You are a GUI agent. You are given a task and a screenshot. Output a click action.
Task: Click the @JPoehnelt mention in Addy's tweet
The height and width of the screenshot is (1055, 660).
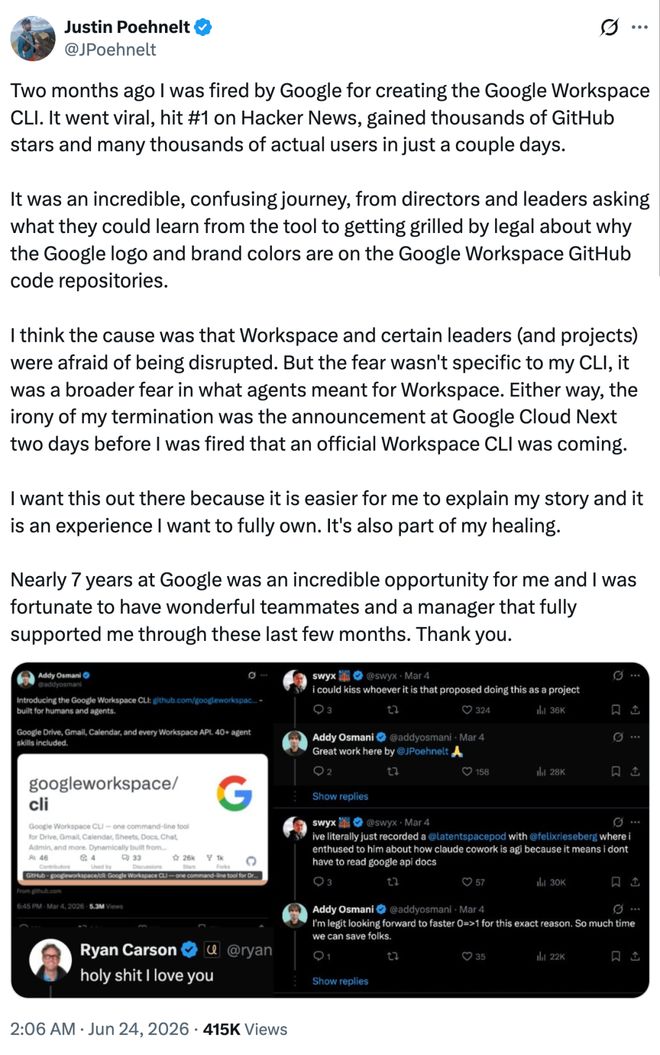coord(423,752)
